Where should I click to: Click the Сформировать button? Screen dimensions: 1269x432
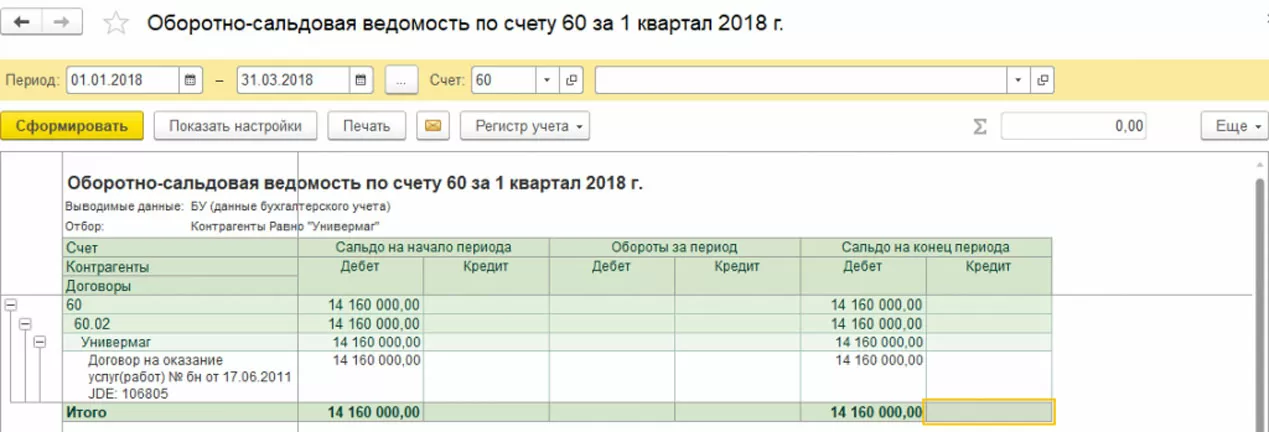(72, 126)
